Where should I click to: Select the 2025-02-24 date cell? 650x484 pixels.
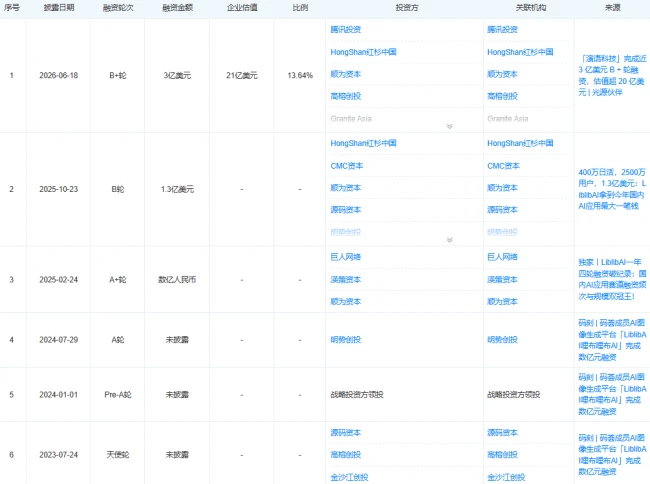tap(58, 280)
